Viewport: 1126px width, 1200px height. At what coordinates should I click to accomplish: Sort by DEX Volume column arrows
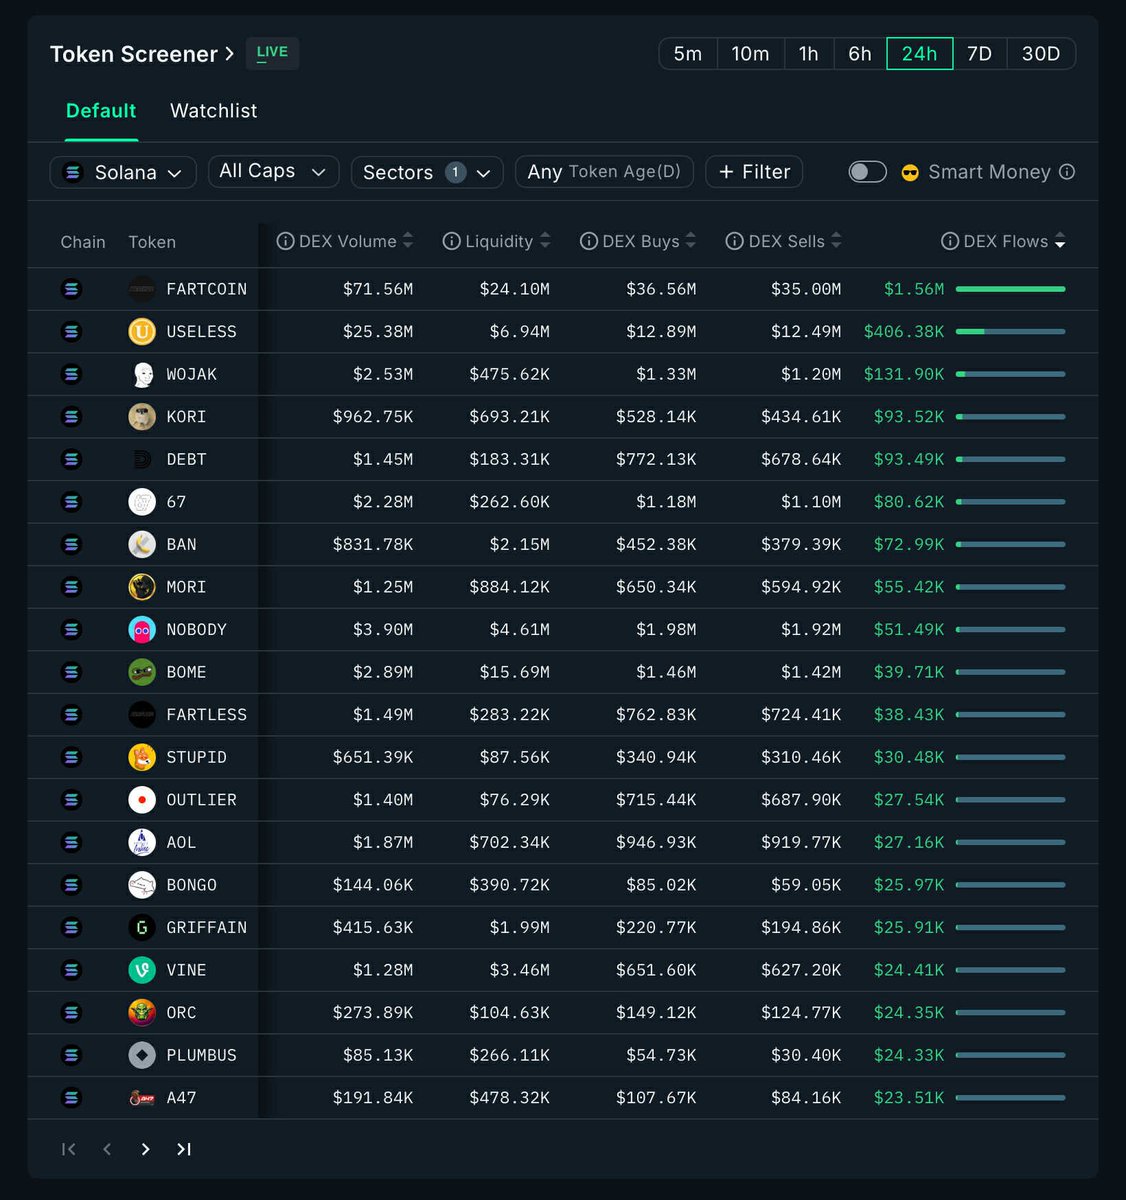pos(408,241)
